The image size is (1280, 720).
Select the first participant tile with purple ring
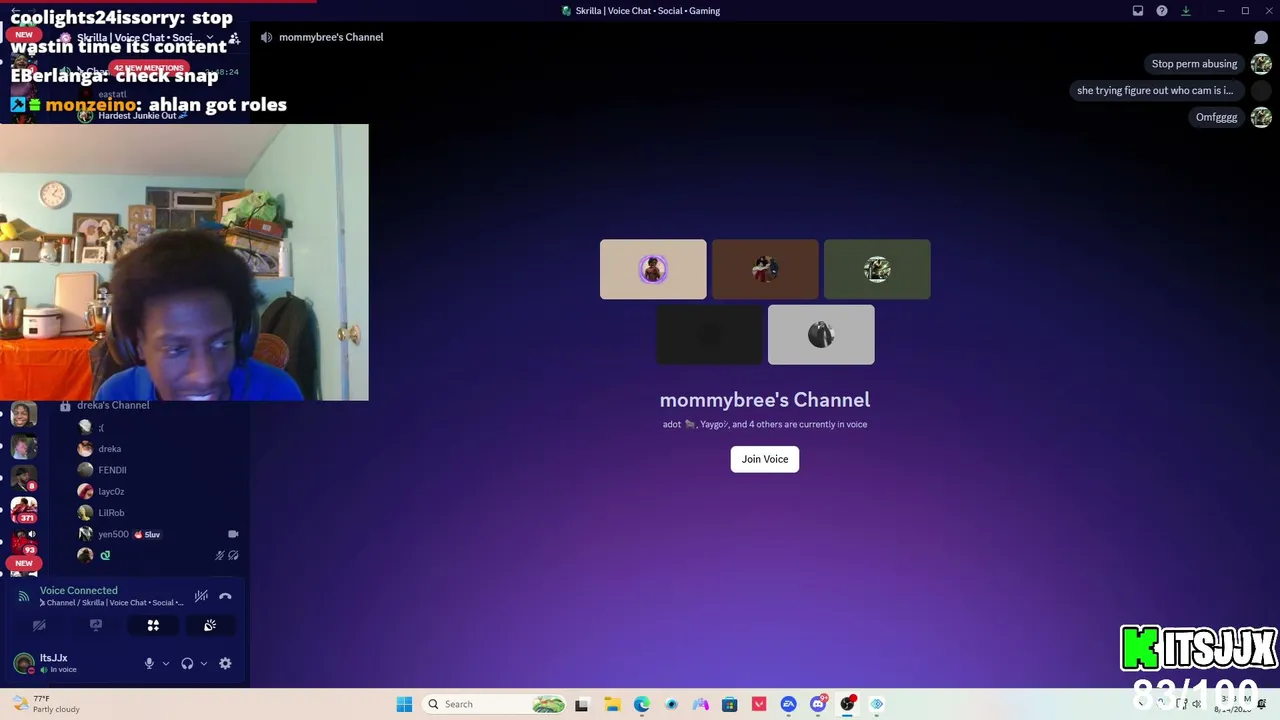[653, 269]
